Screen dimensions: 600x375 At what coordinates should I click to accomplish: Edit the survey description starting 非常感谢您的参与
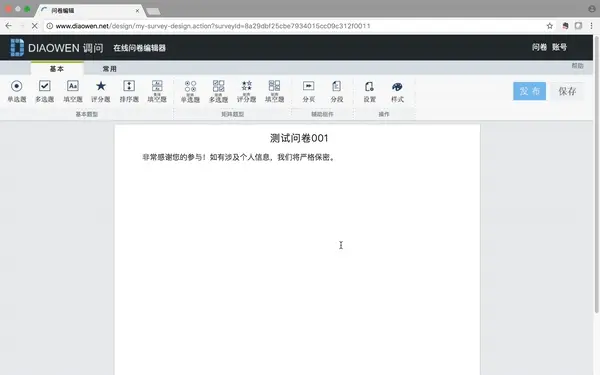point(238,157)
